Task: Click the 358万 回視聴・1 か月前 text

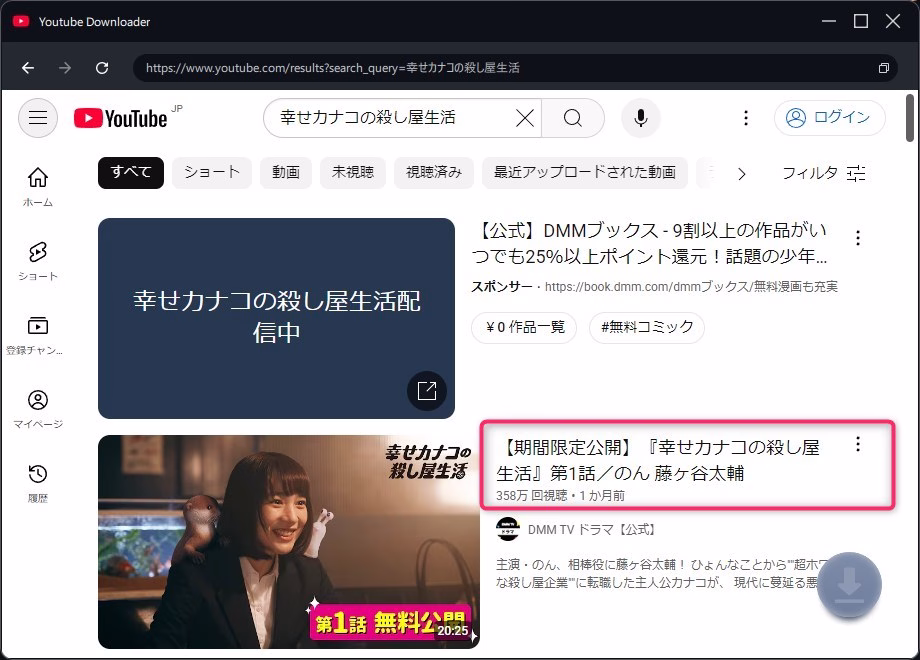Action: pos(560,496)
